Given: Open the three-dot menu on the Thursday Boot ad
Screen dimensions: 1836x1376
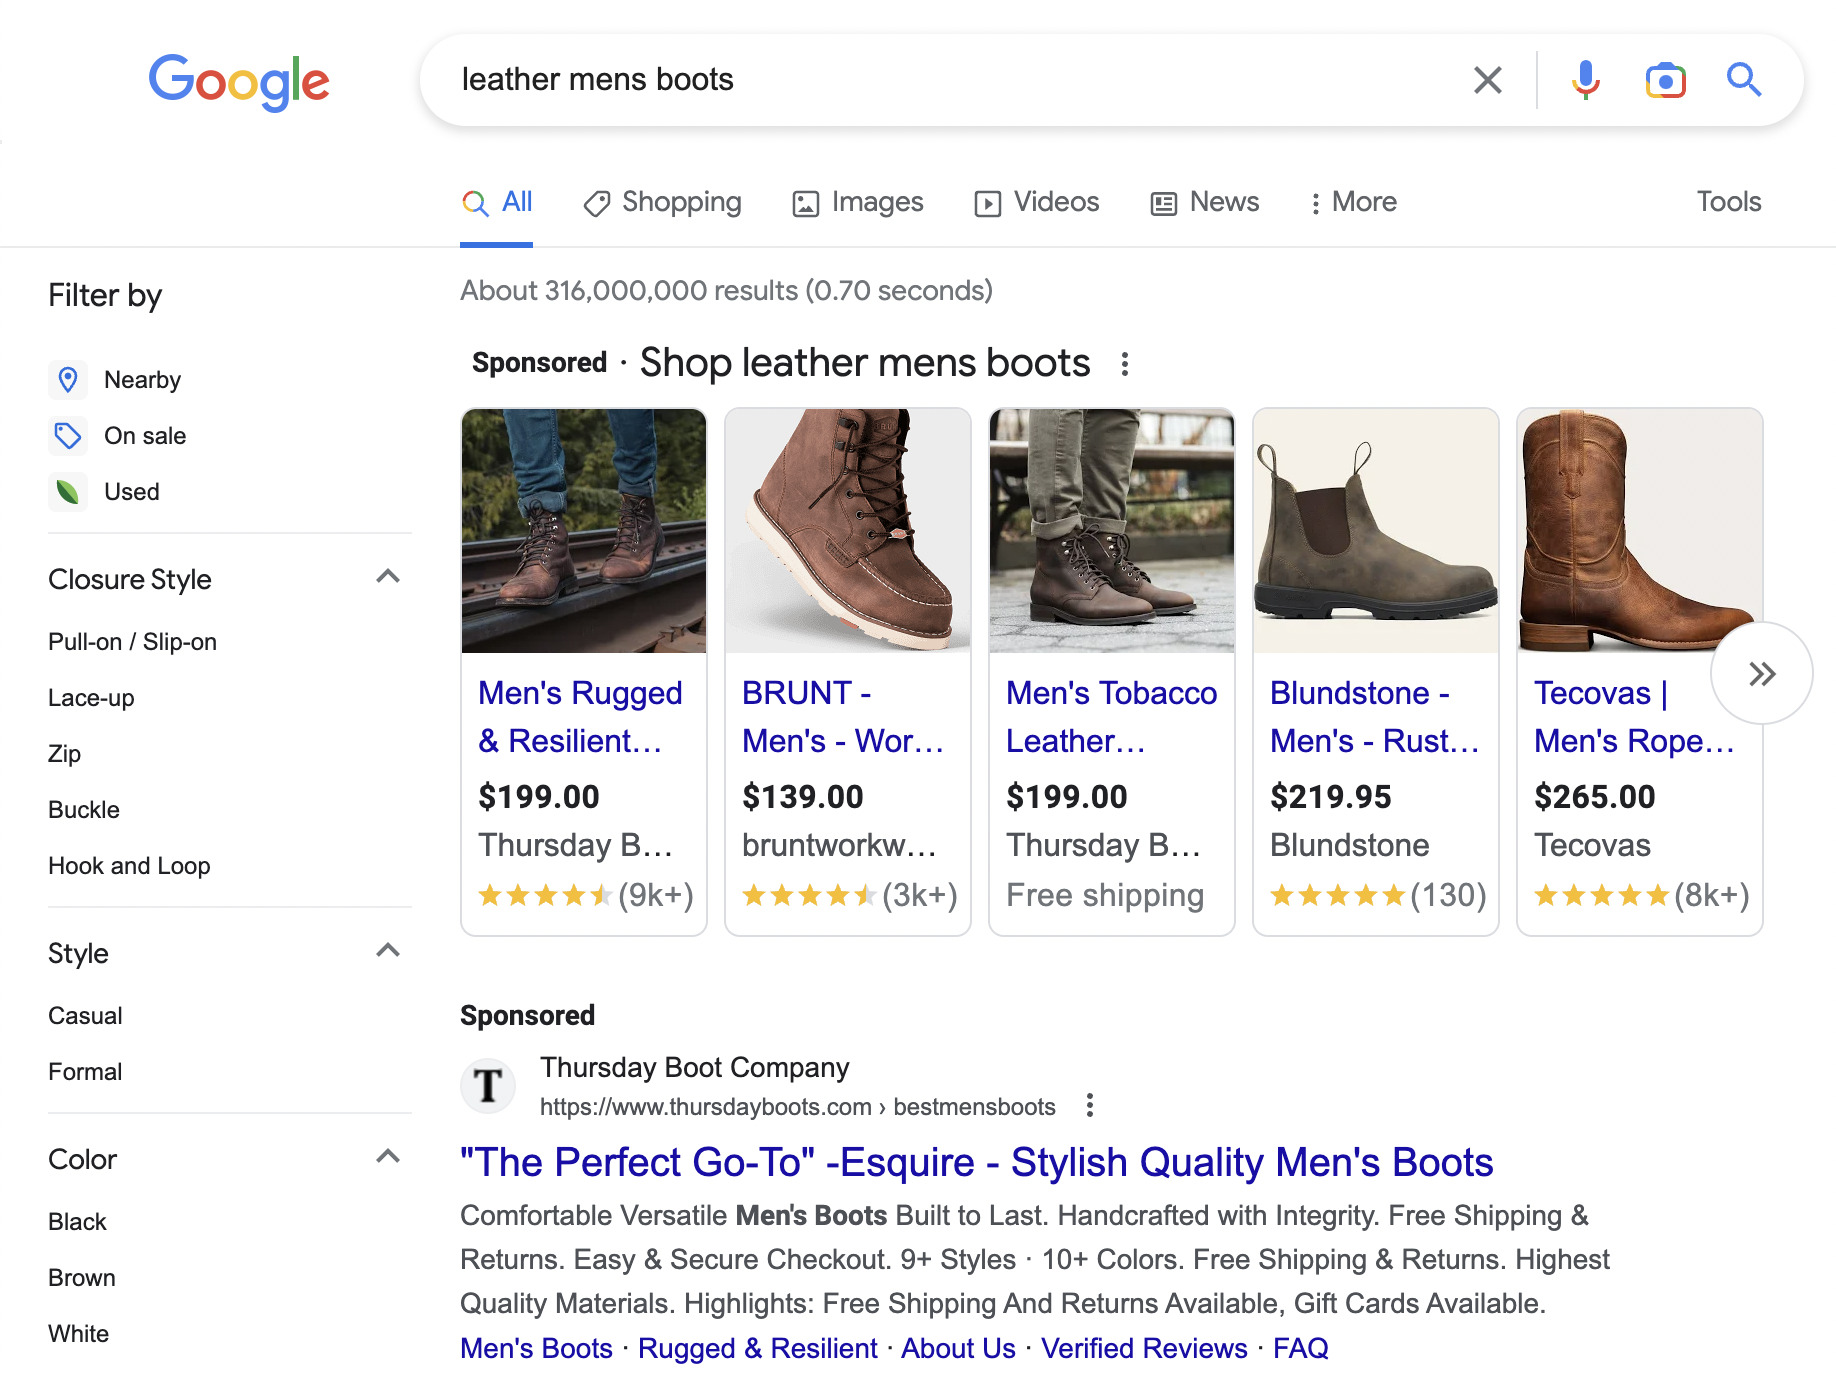Looking at the screenshot, I should click(1089, 1106).
